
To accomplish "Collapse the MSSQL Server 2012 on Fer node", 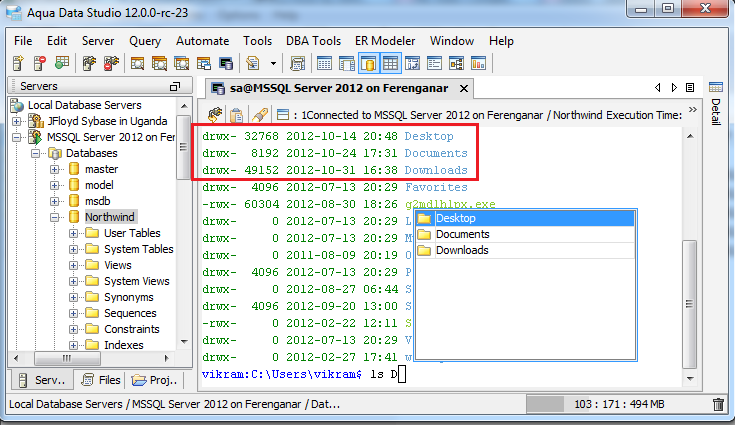I will [x=16, y=137].
